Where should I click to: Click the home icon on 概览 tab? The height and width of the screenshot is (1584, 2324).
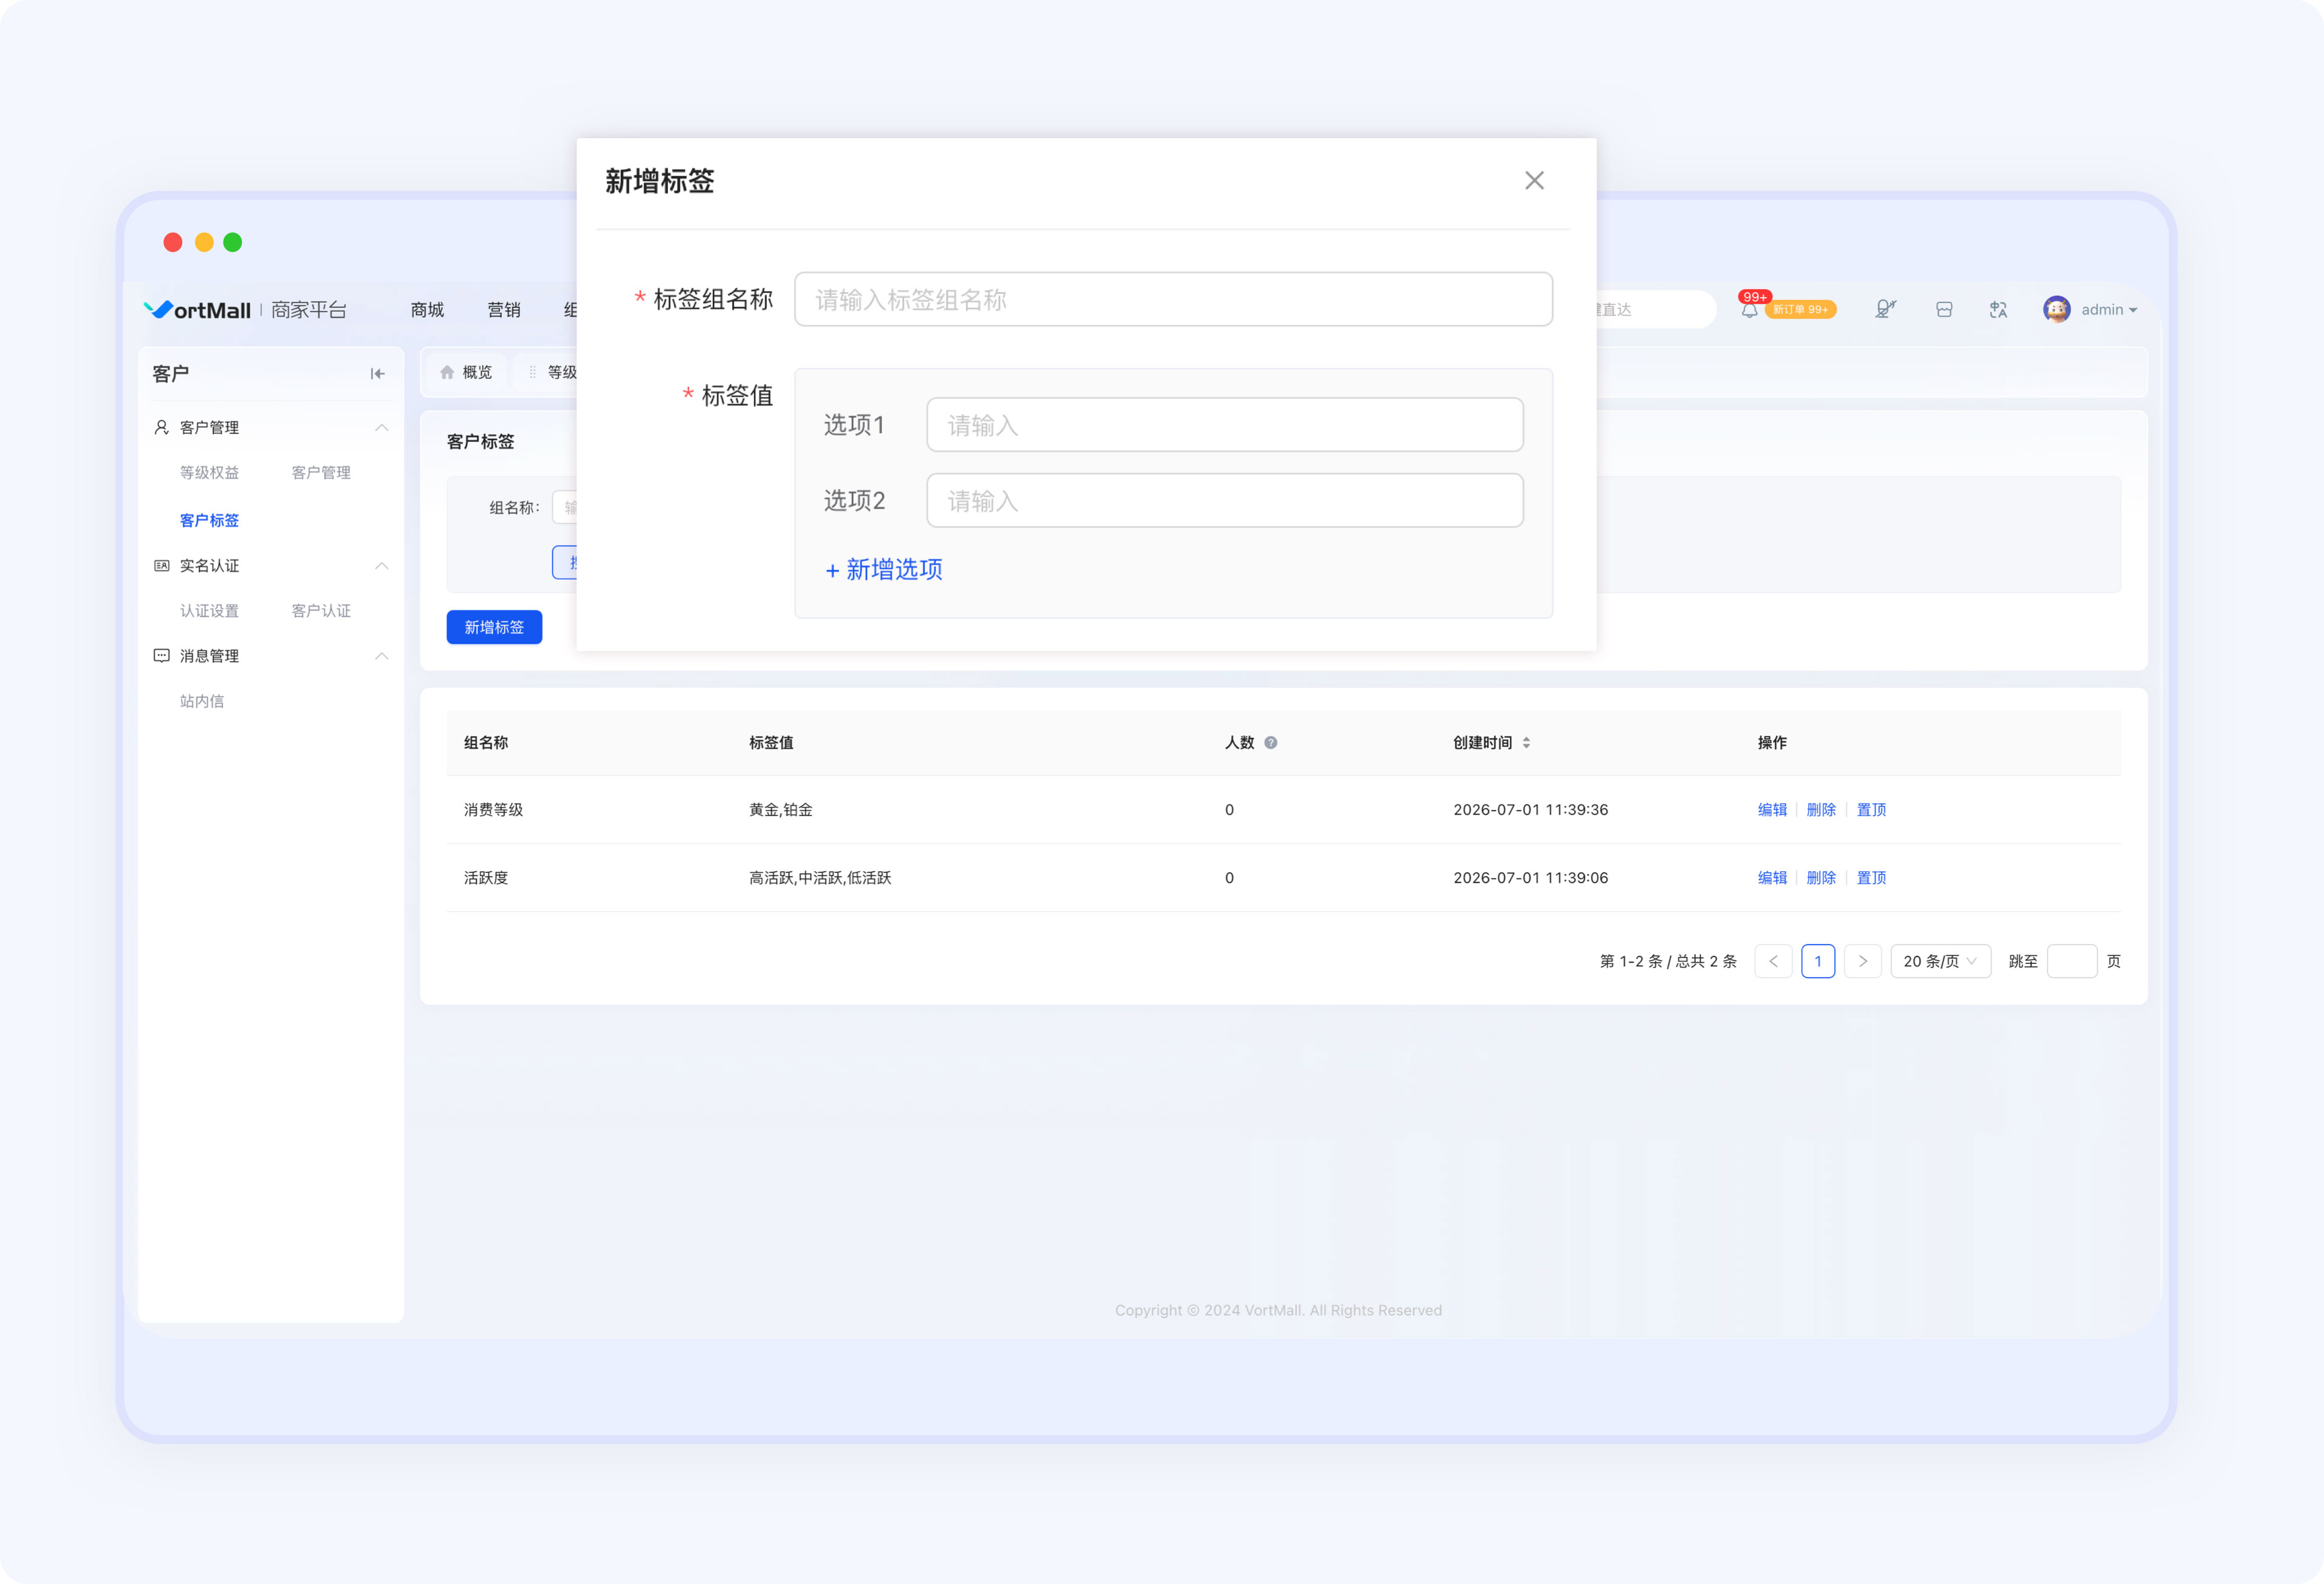(447, 372)
